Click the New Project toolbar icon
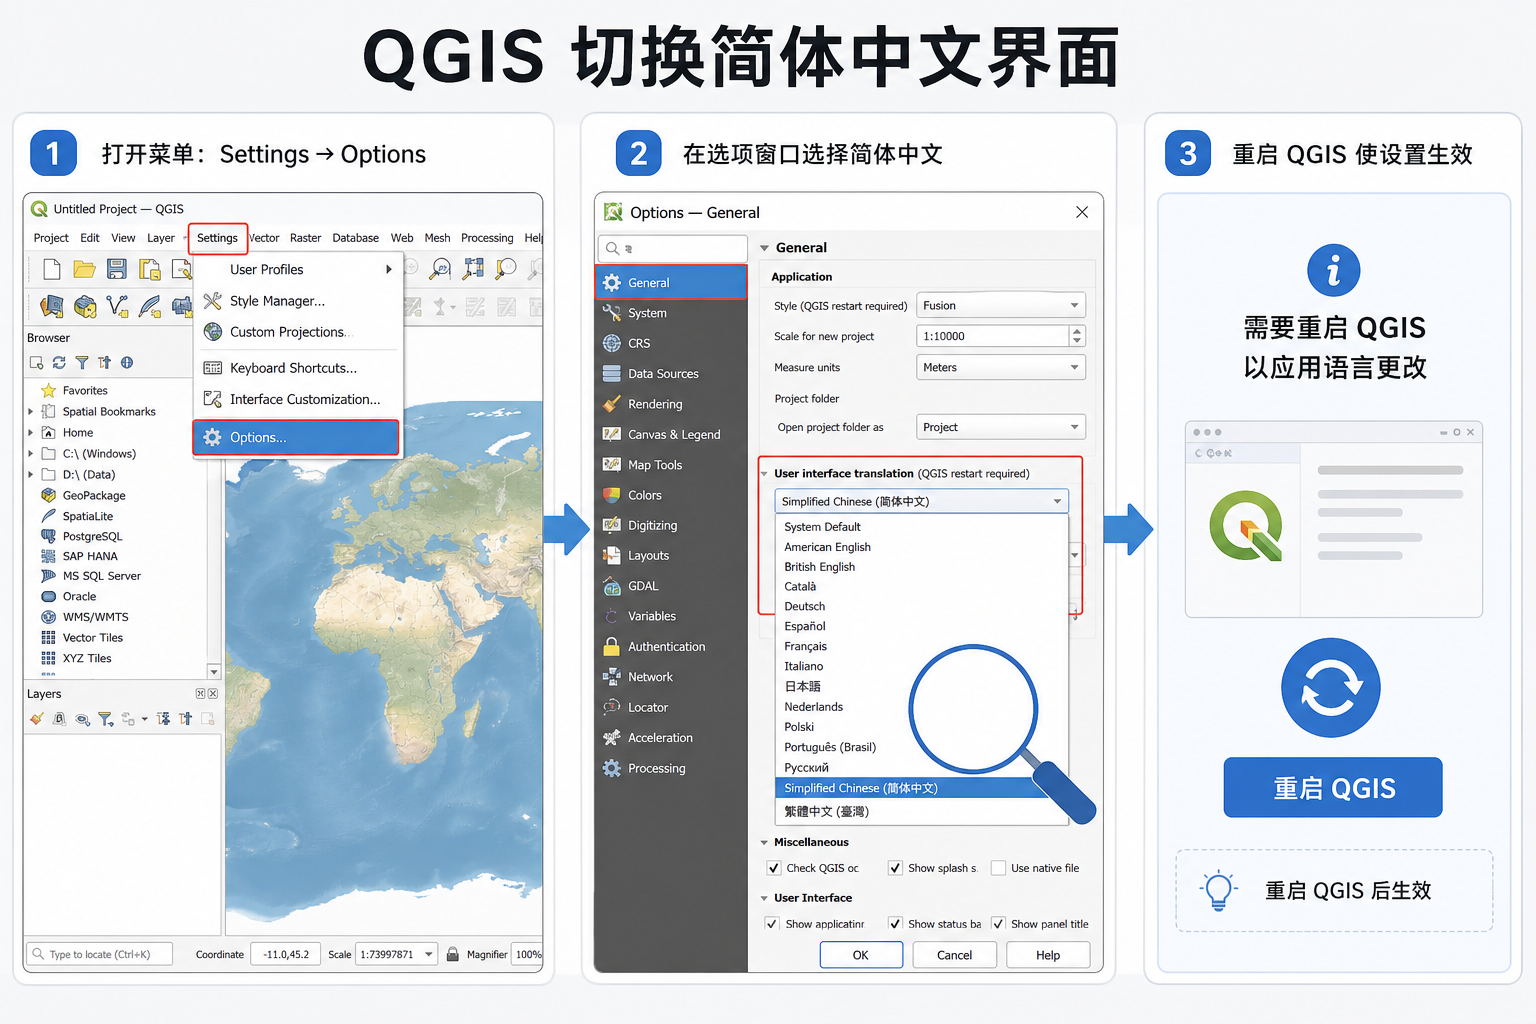This screenshot has width=1536, height=1024. pyautogui.click(x=52, y=269)
